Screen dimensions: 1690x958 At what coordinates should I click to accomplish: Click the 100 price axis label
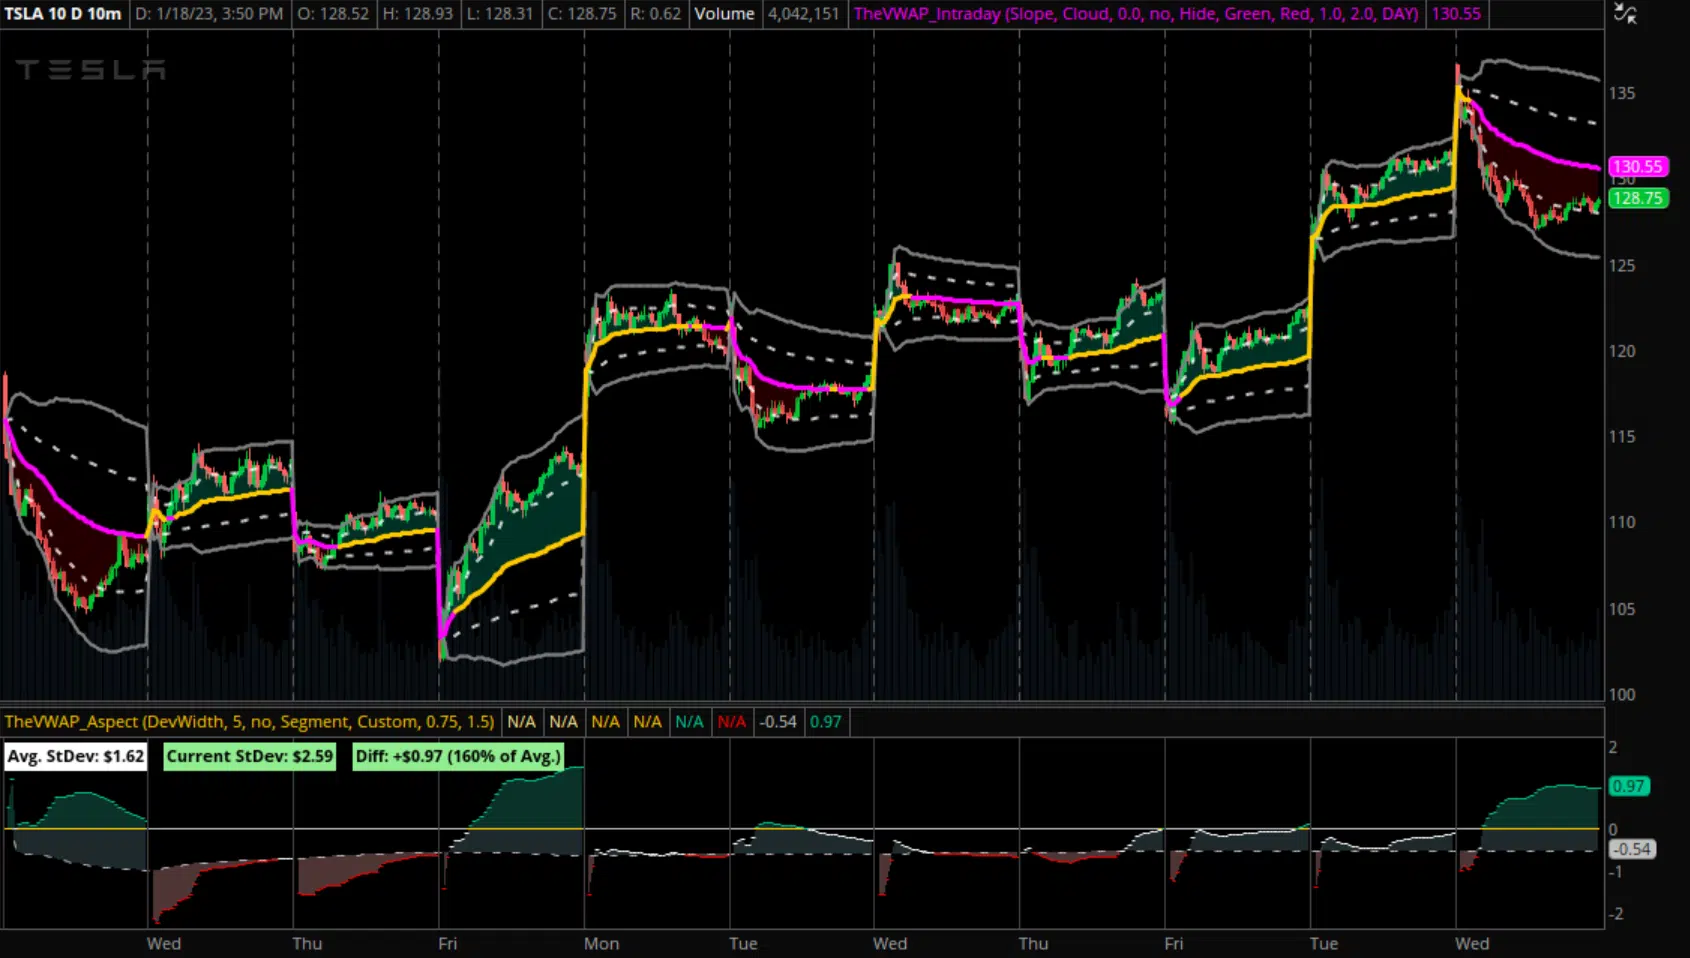(1622, 694)
